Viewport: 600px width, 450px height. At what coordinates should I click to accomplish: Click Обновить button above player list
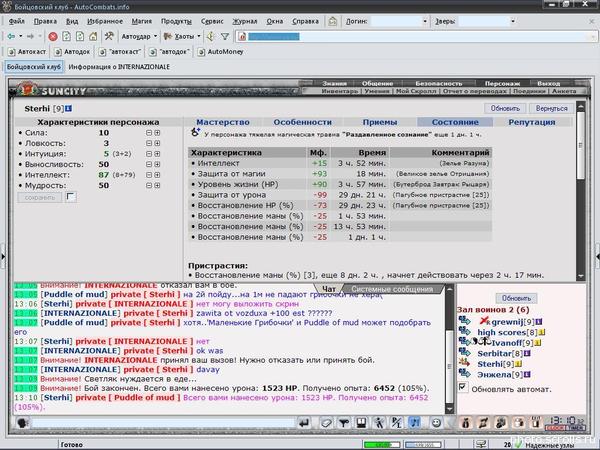517,298
